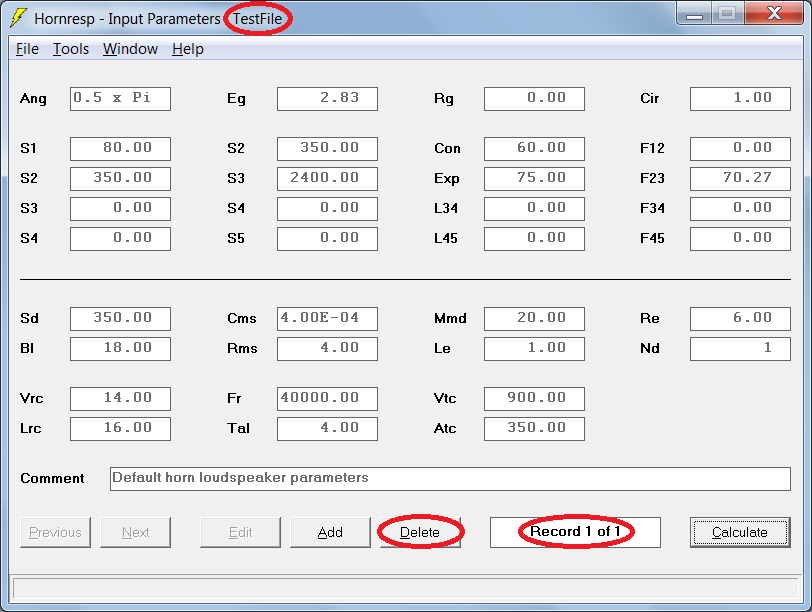Open the Window menu
Image resolution: width=812 pixels, height=612 pixels.
[130, 49]
